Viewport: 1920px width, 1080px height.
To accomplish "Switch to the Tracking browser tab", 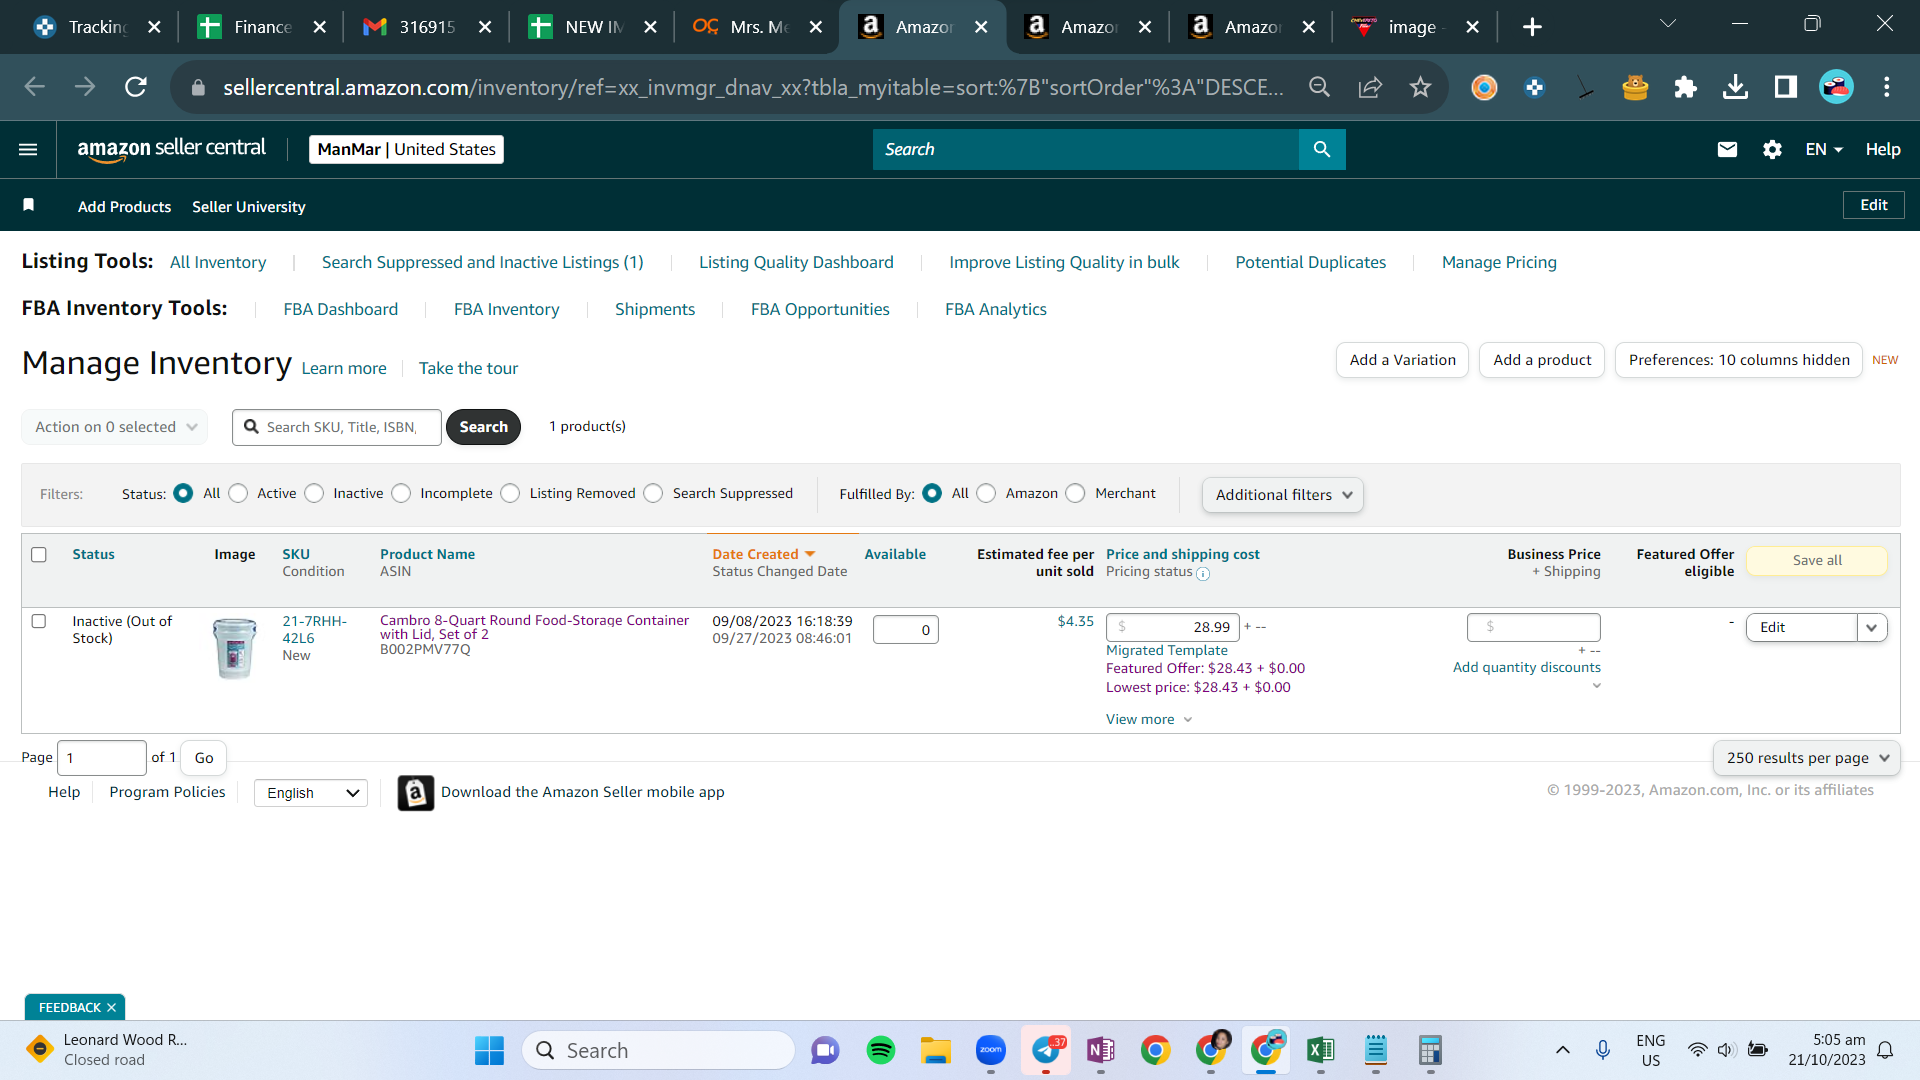I will tap(96, 27).
